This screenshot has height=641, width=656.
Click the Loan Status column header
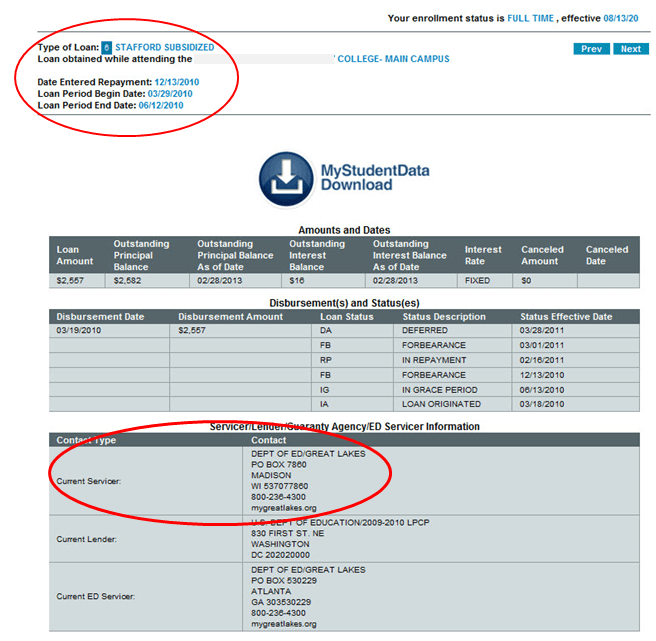tap(346, 317)
